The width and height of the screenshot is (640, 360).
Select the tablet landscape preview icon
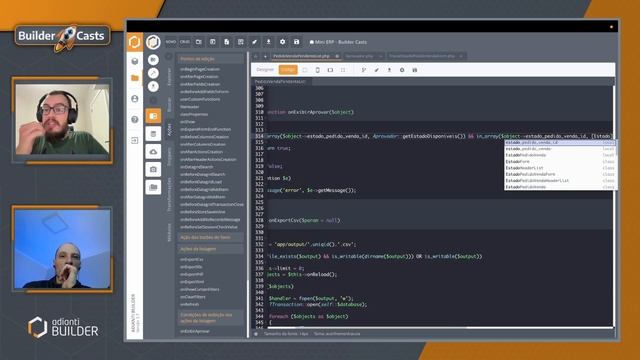coord(330,70)
